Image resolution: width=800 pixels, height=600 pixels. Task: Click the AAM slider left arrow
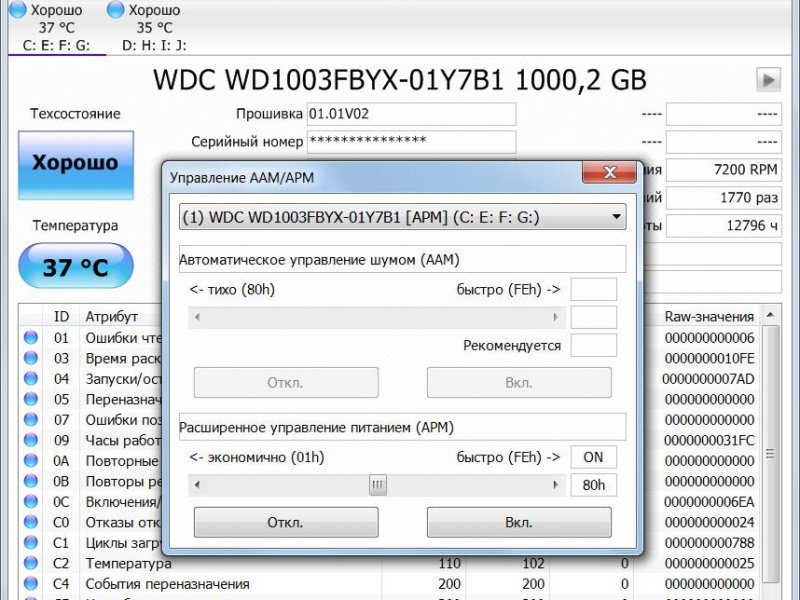click(197, 317)
